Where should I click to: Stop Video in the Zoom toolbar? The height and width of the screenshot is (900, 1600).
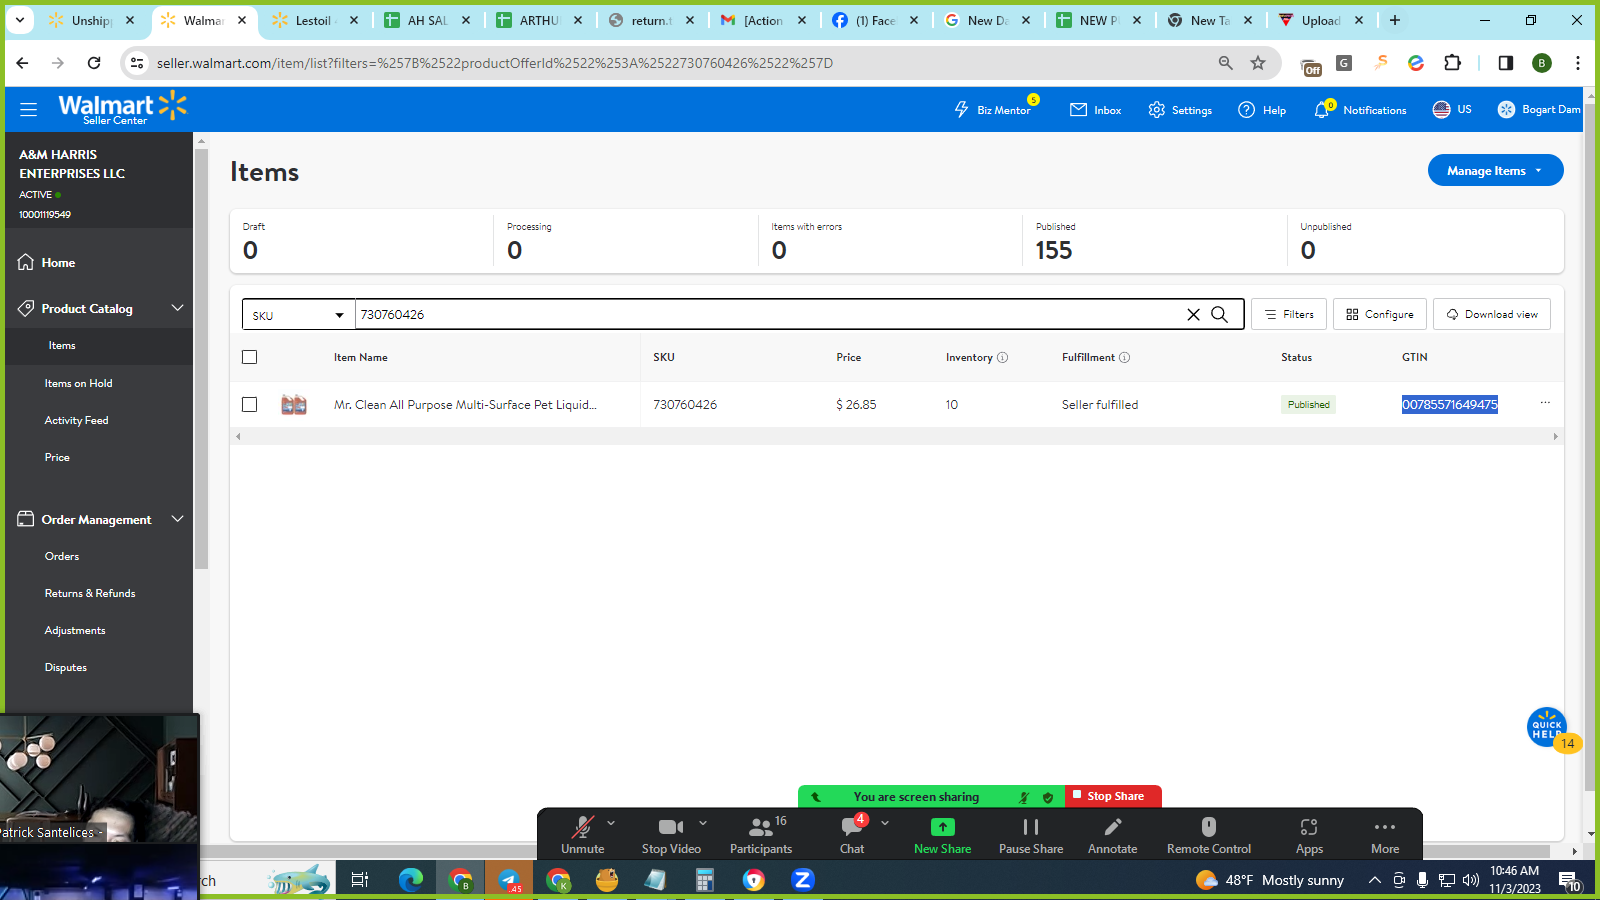click(671, 835)
